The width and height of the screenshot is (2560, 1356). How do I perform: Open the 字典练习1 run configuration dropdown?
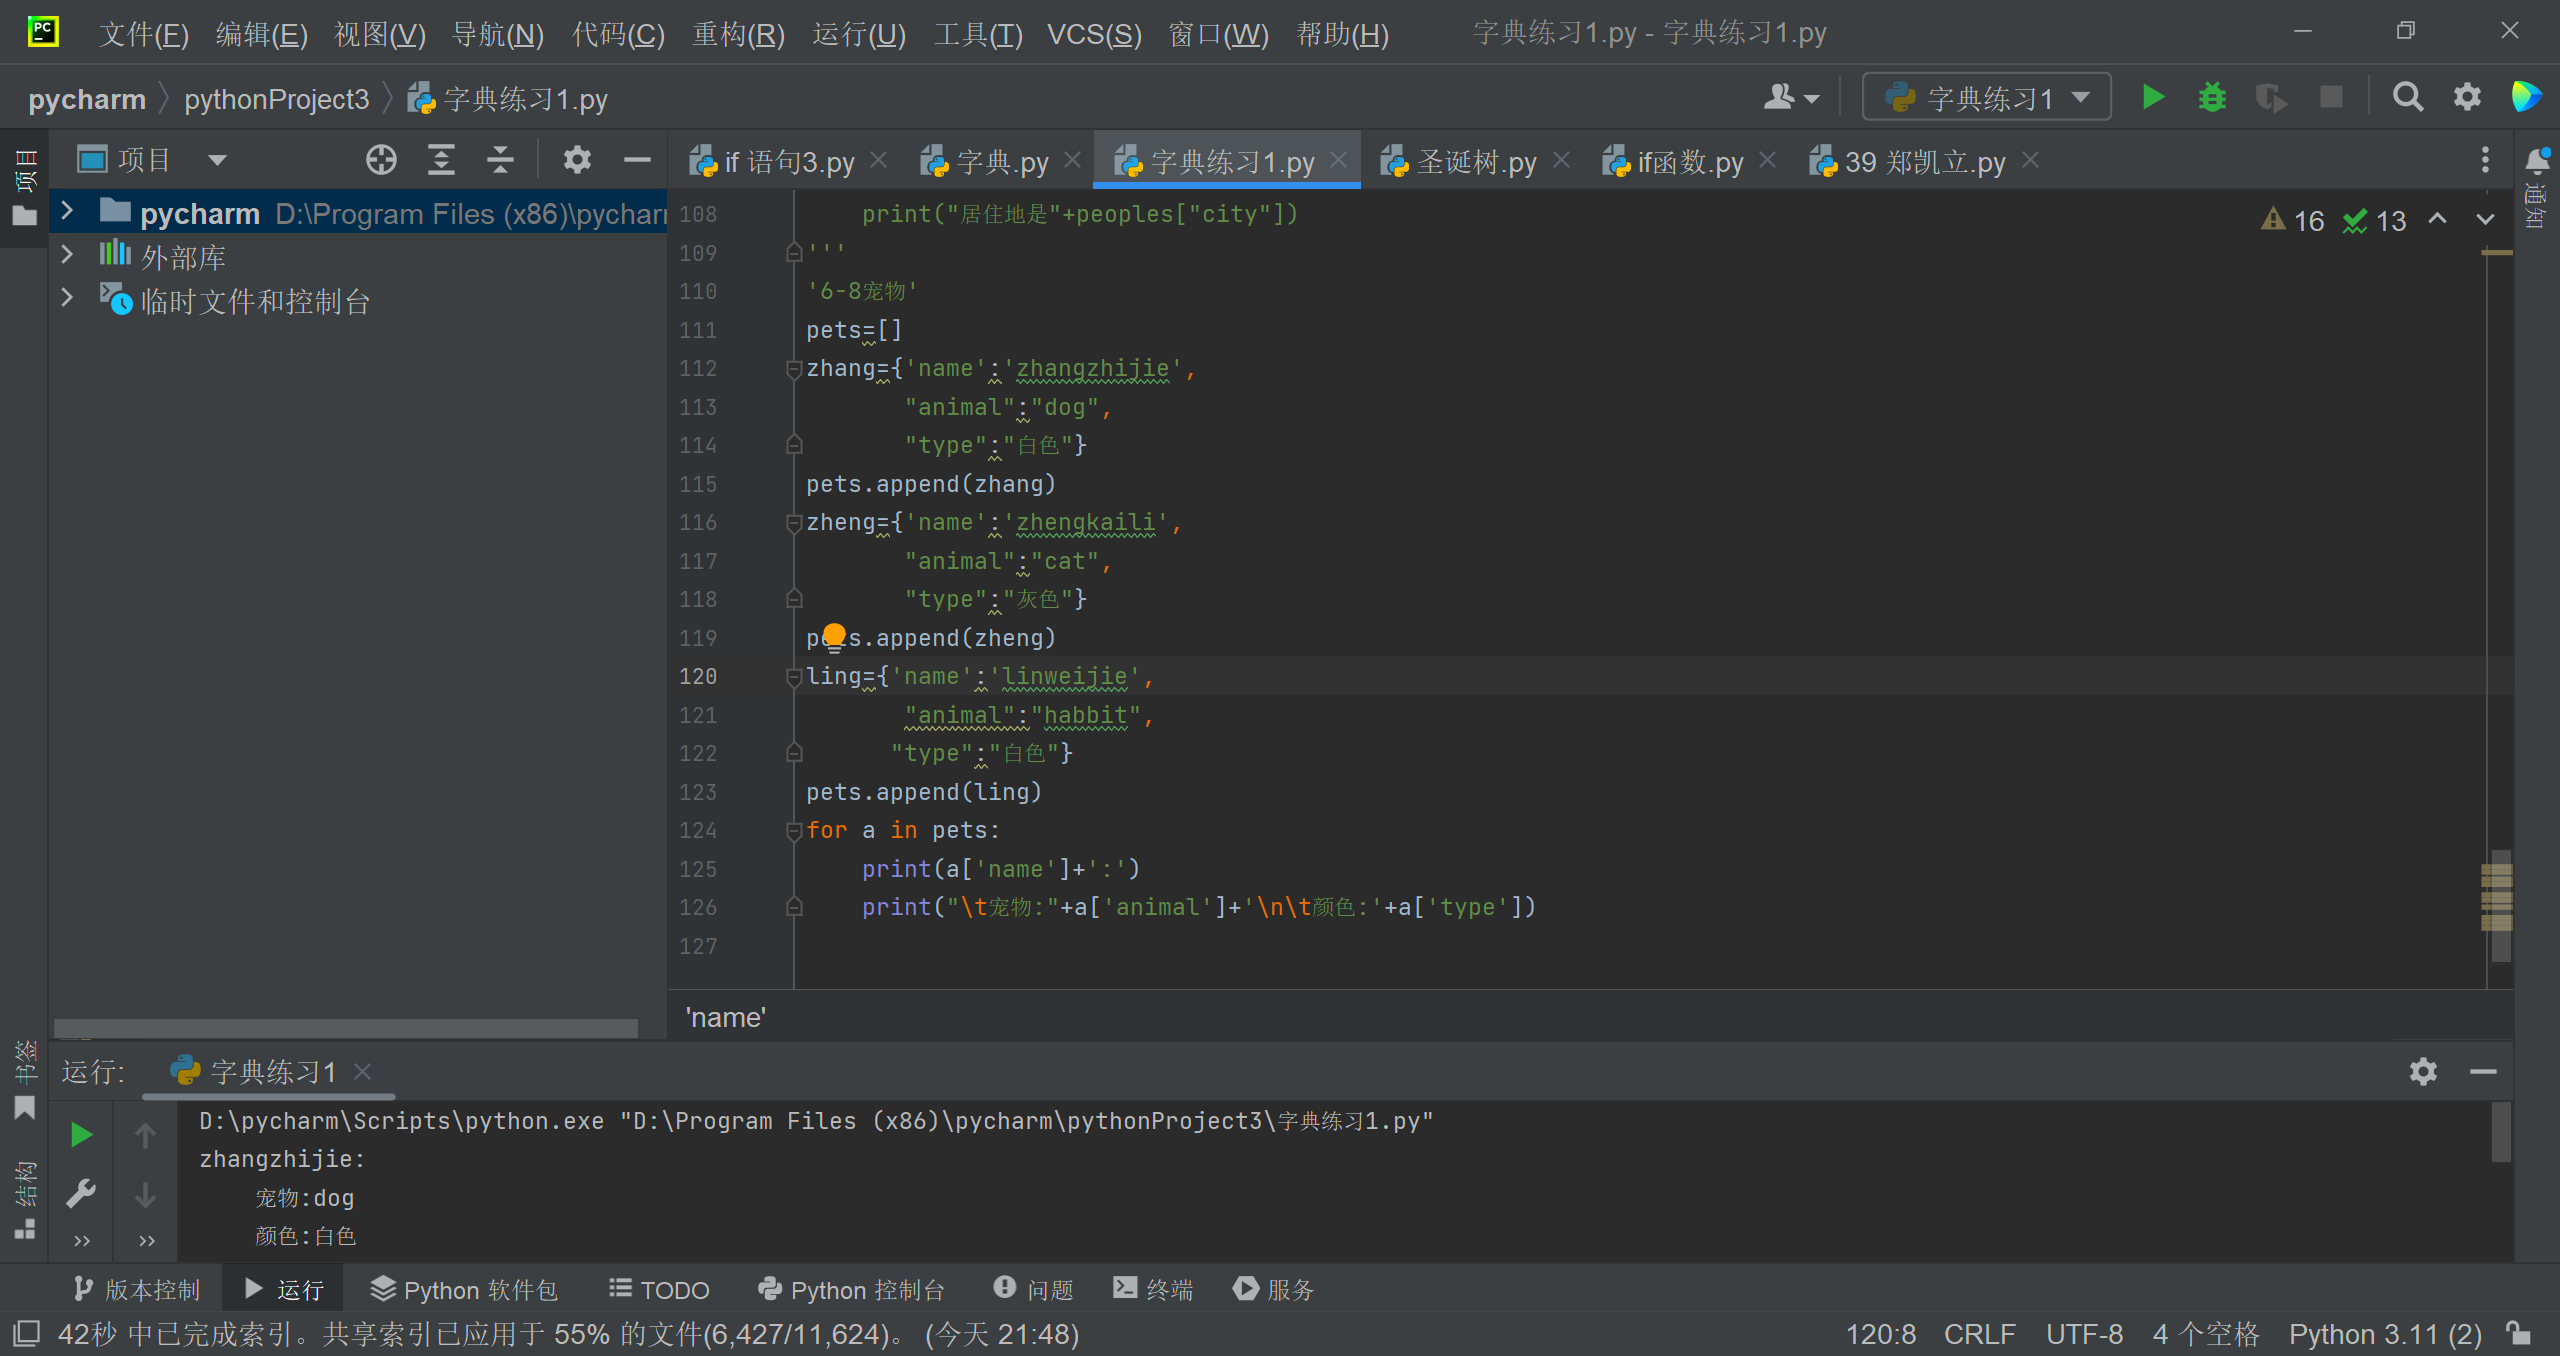[x=1987, y=98]
